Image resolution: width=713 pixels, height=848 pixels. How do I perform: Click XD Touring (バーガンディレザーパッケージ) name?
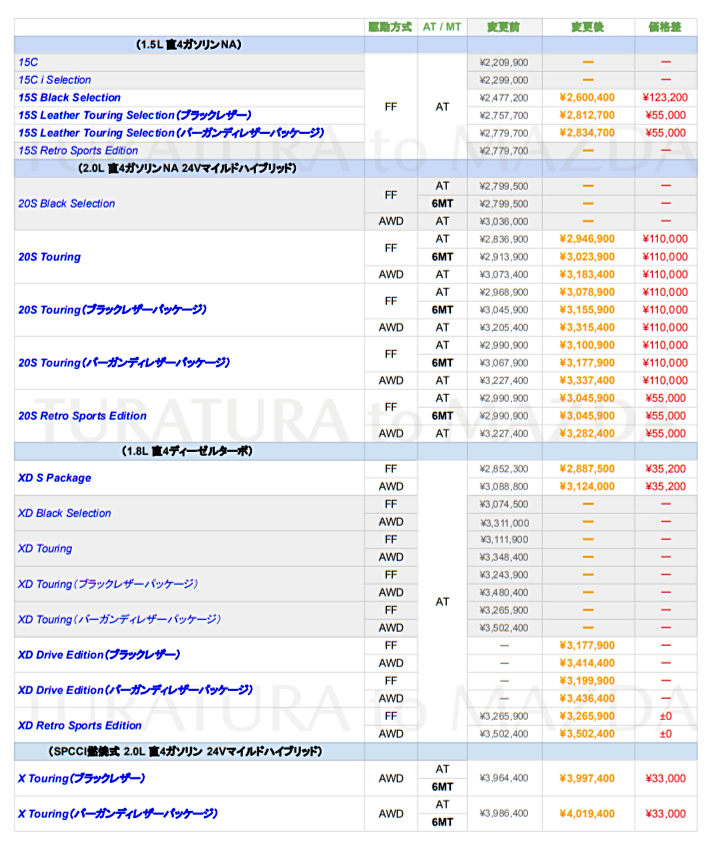coord(120,619)
